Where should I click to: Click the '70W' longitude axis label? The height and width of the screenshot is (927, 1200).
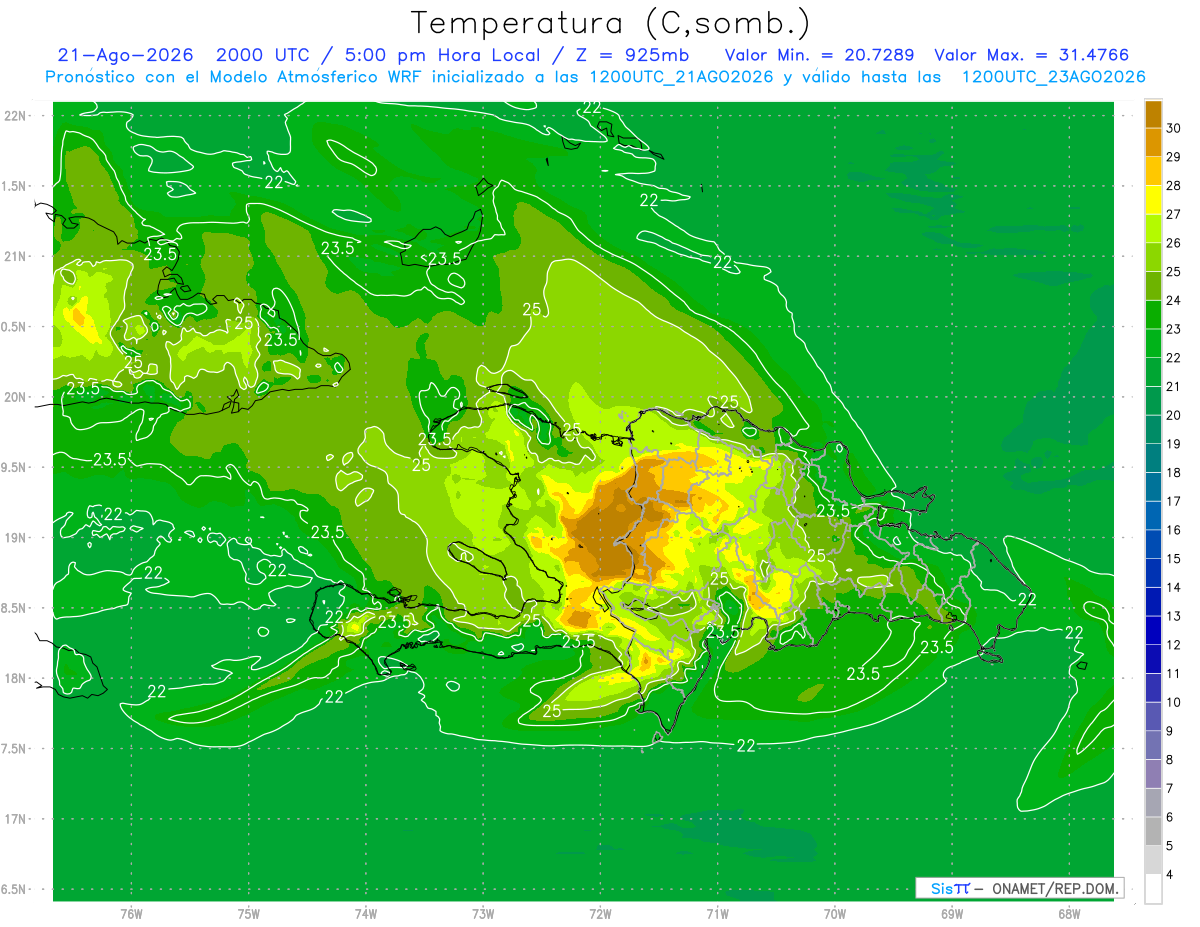(835, 914)
